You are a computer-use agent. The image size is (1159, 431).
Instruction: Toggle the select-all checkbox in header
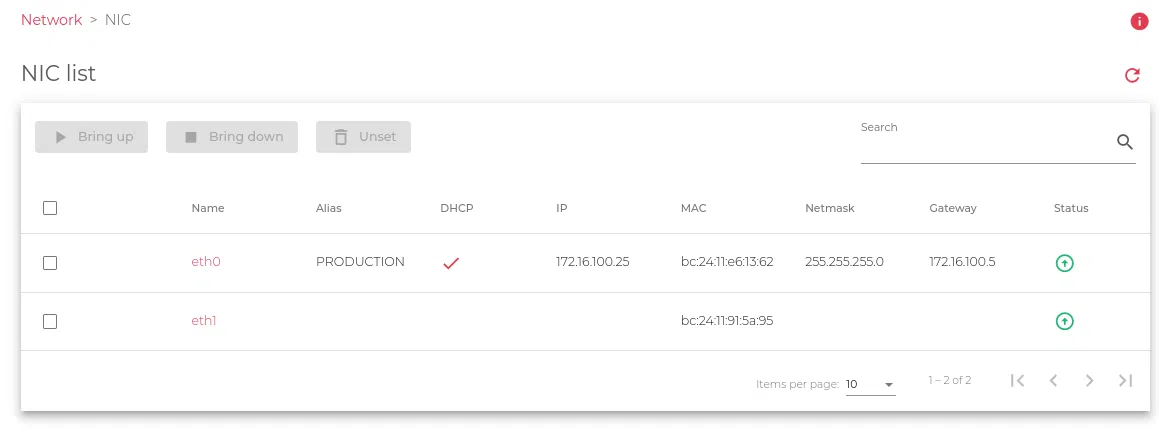50,208
